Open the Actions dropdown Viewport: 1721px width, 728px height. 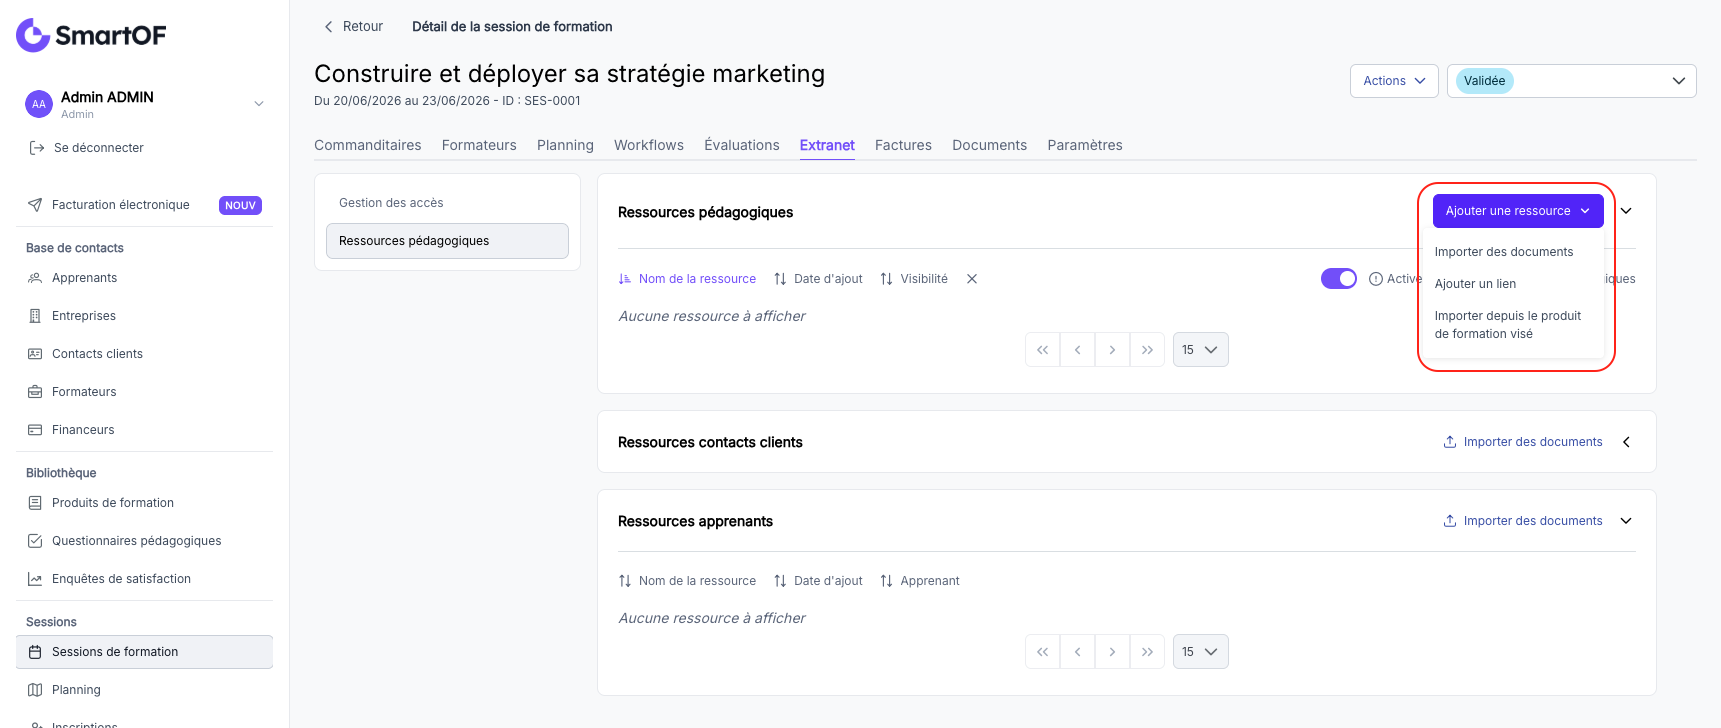click(1394, 81)
